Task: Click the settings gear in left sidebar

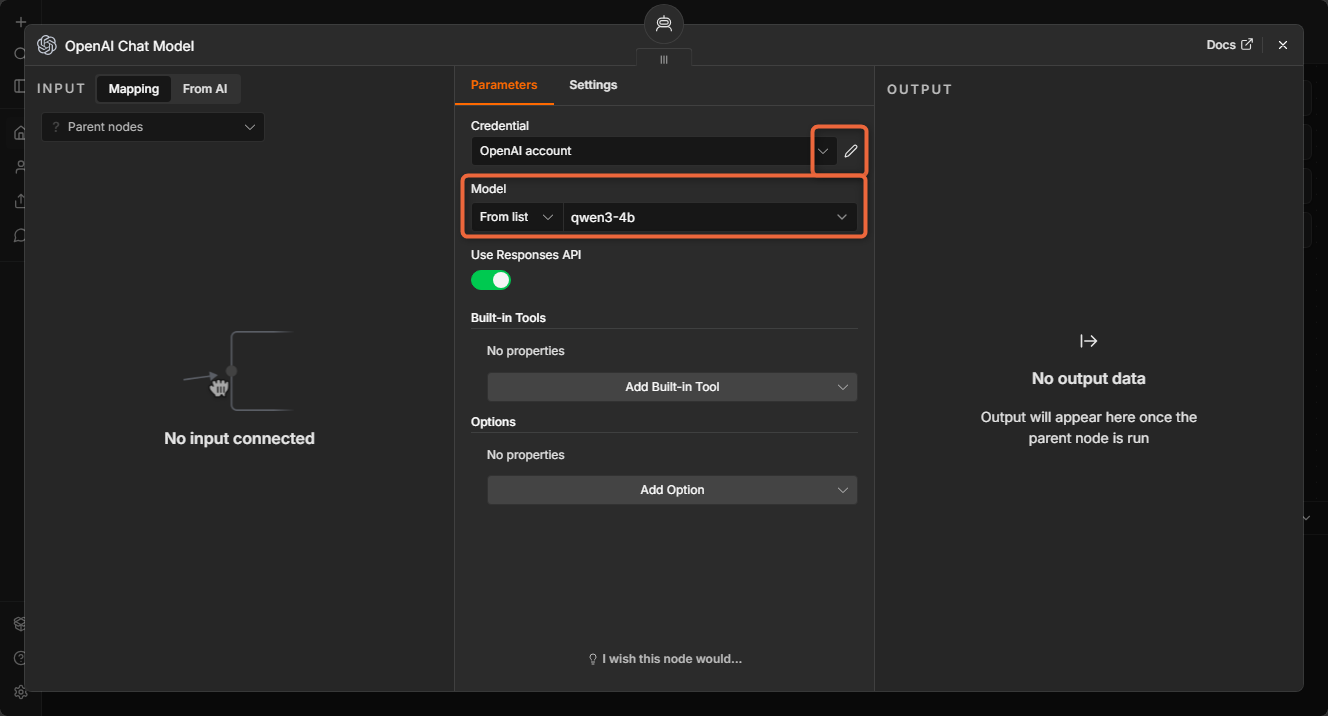Action: [20, 691]
